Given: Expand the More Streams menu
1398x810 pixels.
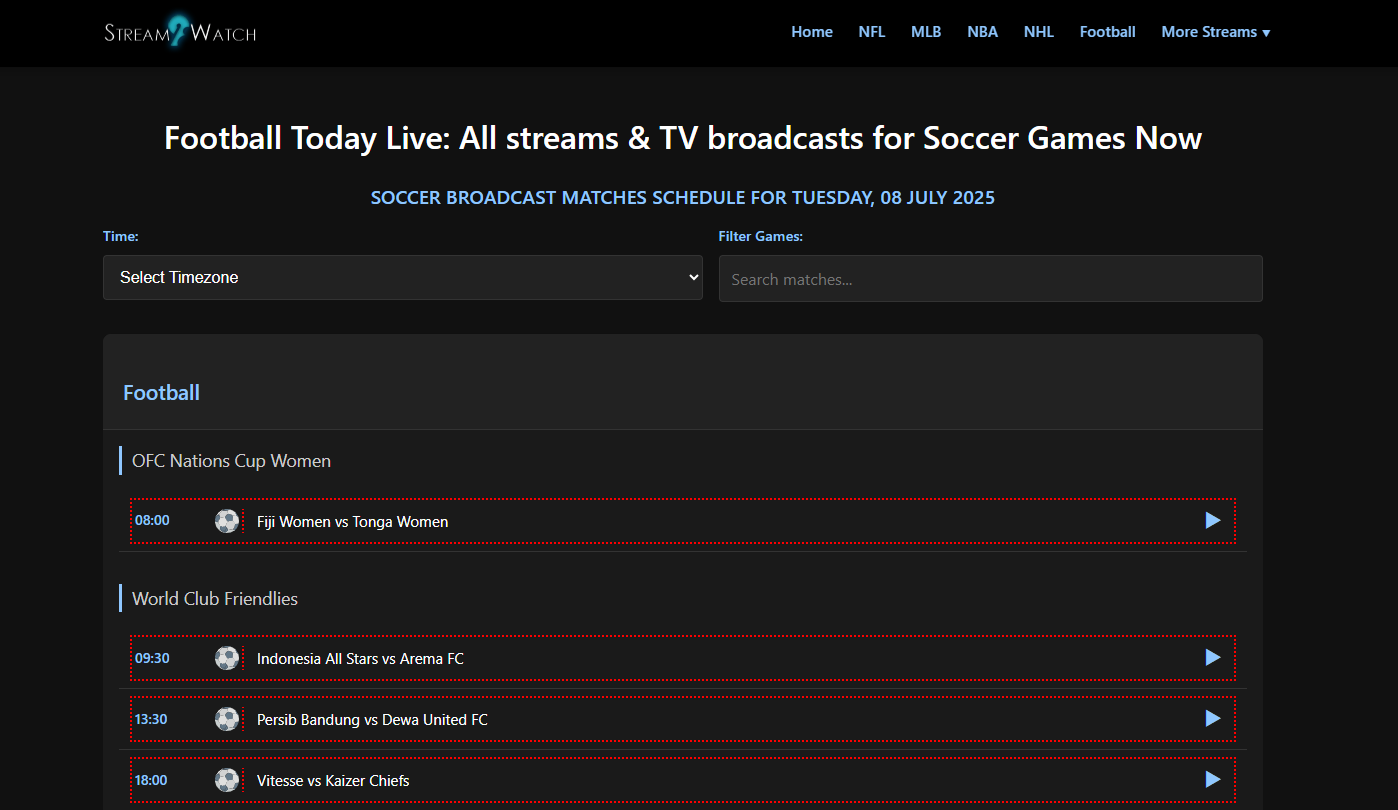Looking at the screenshot, I should 1216,32.
